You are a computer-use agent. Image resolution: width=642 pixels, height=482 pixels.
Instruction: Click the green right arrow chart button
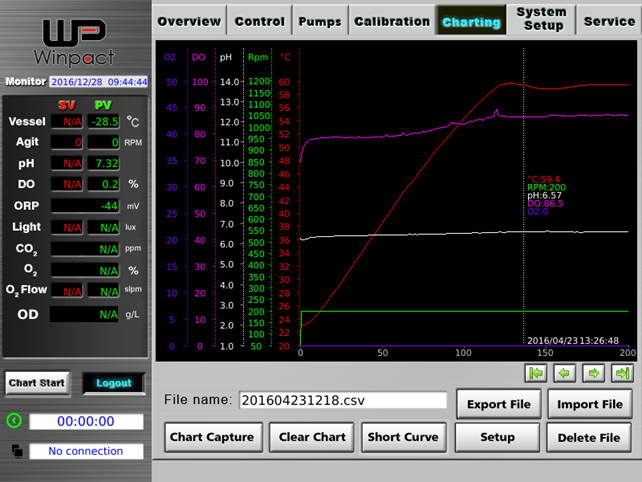(593, 373)
